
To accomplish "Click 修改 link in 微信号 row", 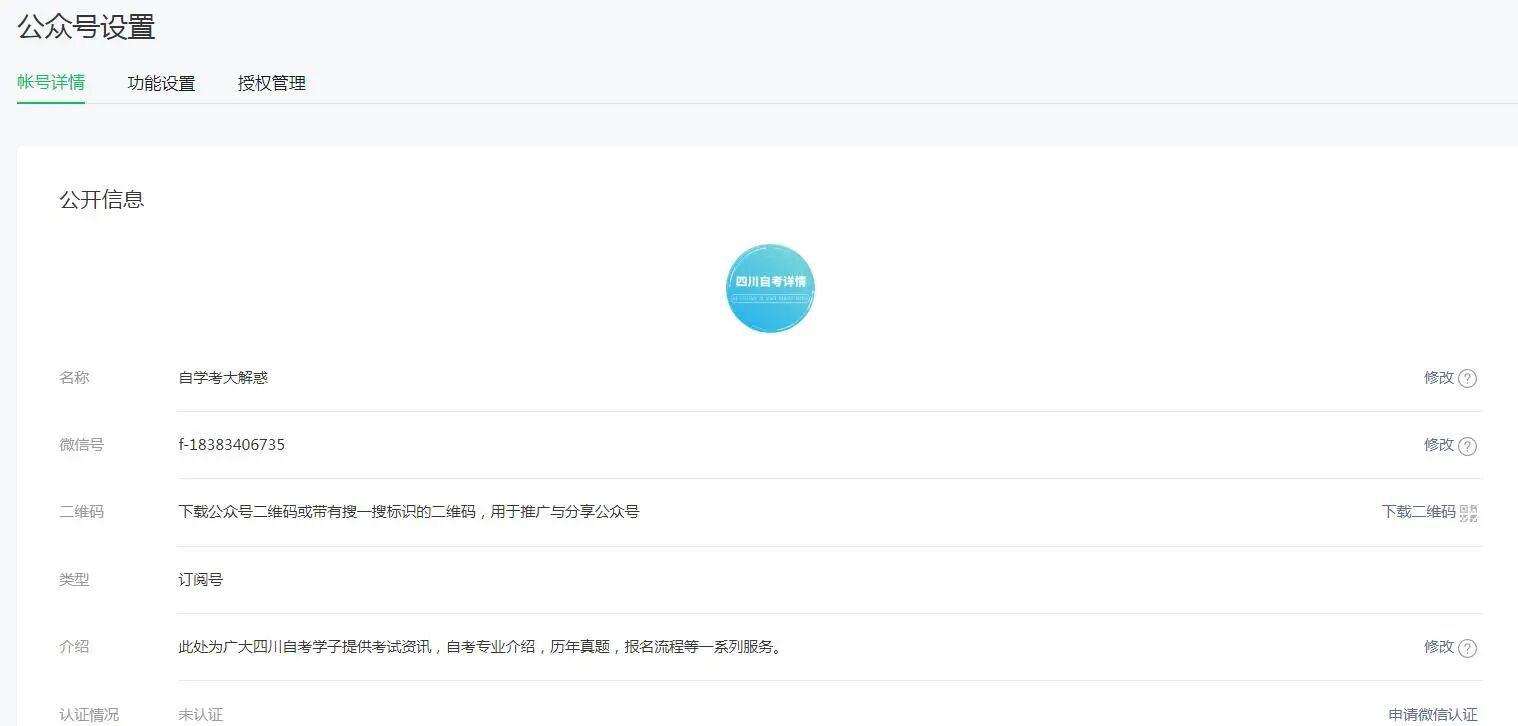I will coord(1439,445).
